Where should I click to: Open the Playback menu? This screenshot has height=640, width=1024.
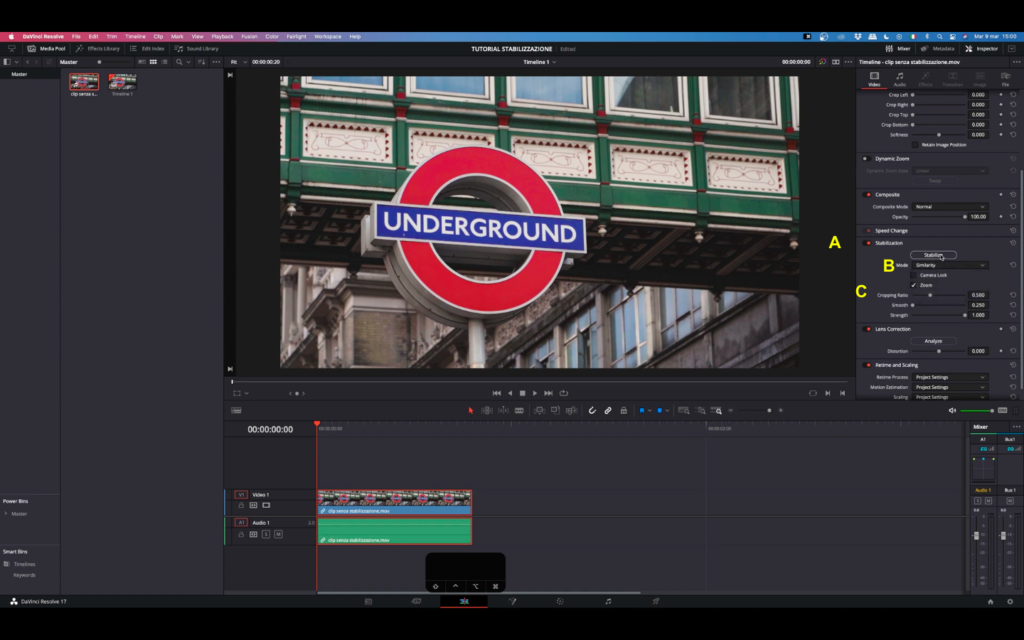pos(222,37)
